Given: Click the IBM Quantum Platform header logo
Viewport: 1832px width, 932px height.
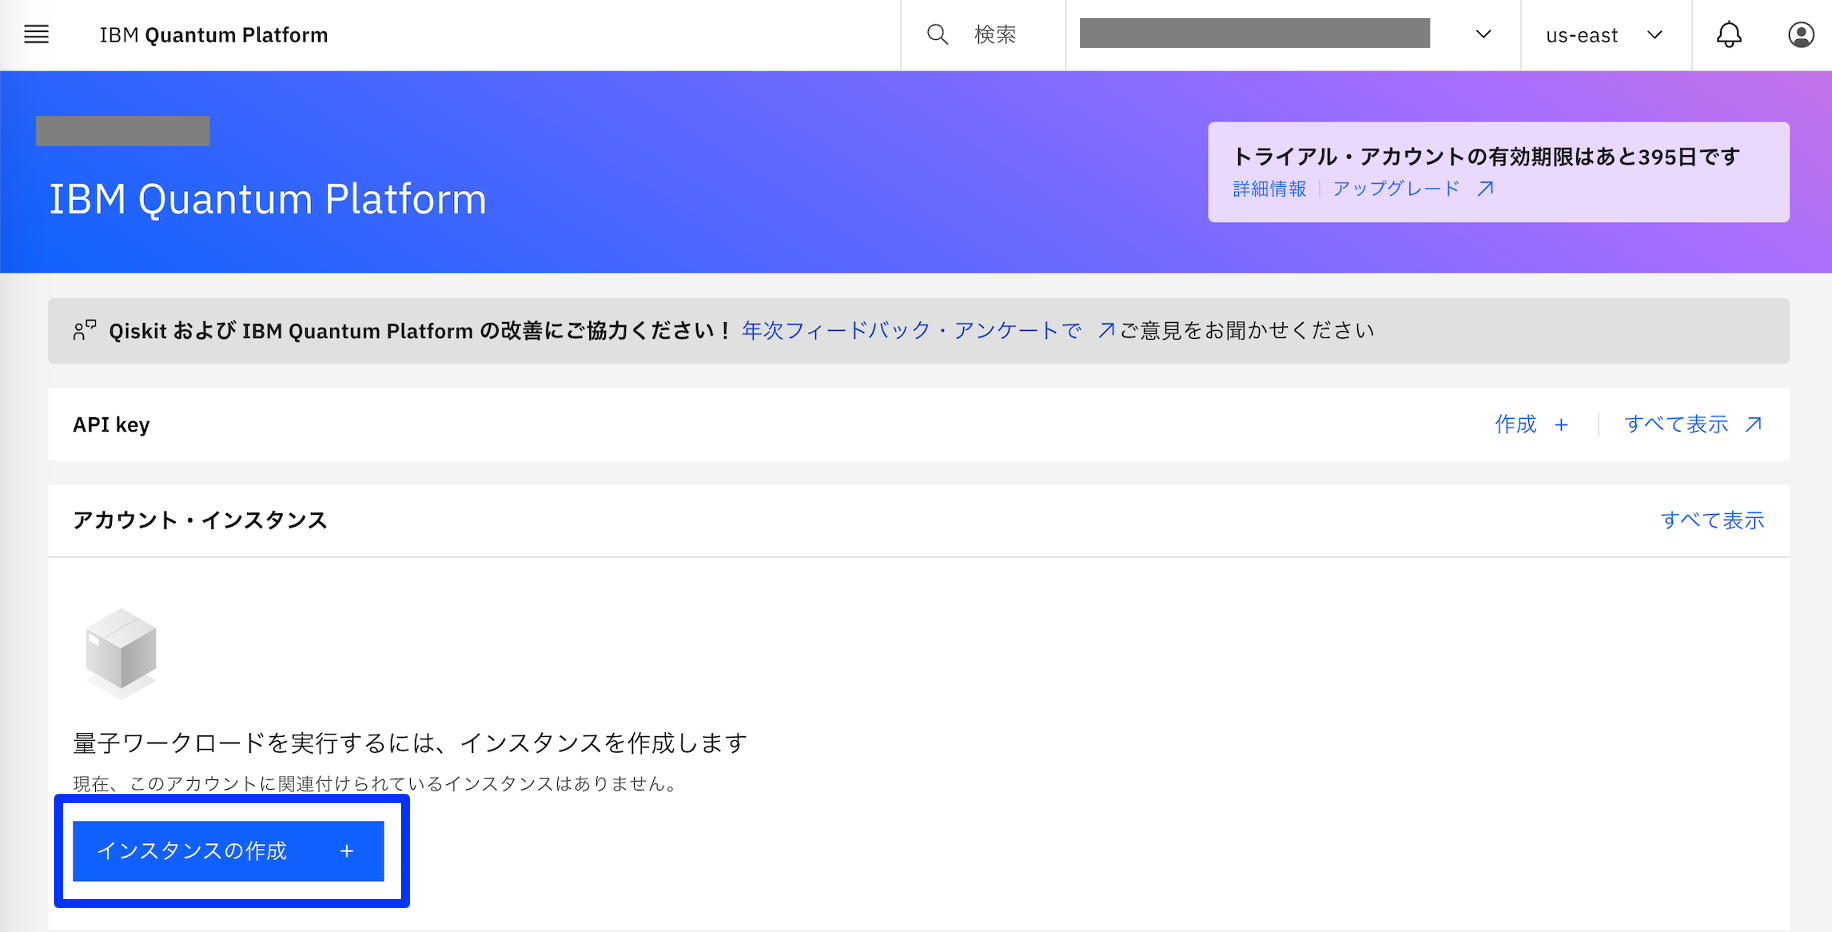Looking at the screenshot, I should 214,35.
